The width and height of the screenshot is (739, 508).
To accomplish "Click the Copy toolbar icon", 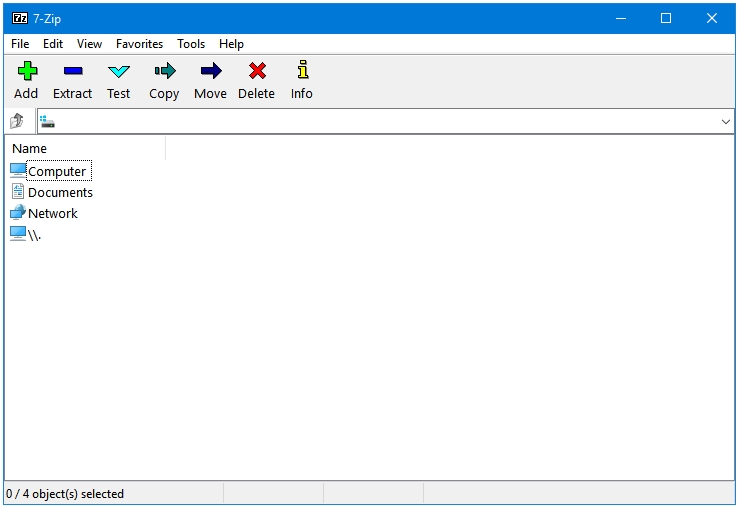I will pyautogui.click(x=164, y=71).
